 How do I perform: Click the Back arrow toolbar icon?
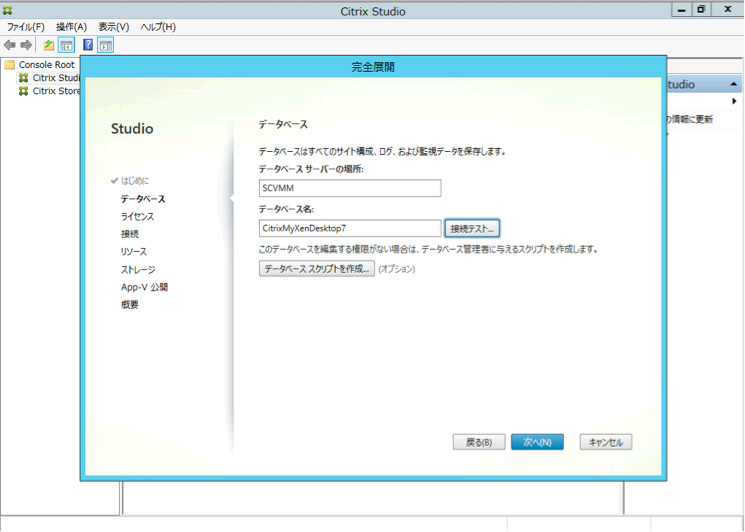(10, 46)
